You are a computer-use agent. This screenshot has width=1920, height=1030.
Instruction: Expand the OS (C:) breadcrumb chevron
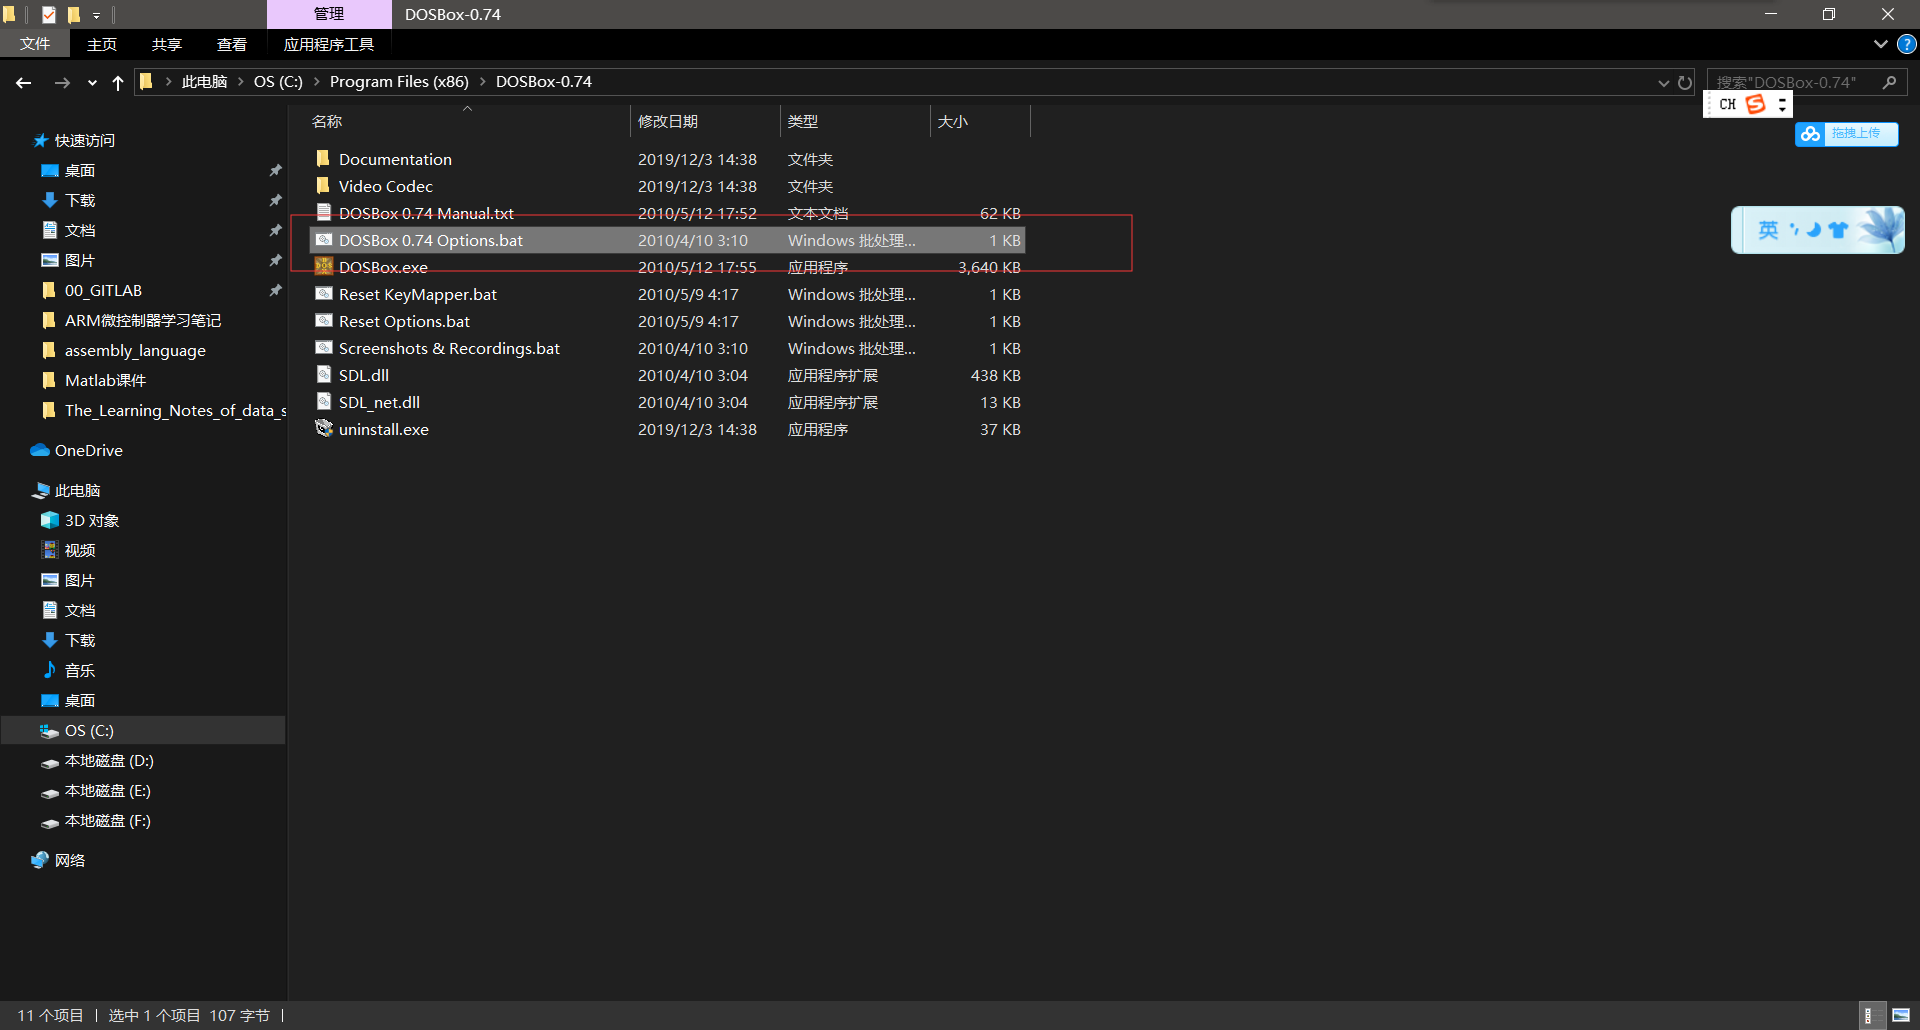coord(316,82)
